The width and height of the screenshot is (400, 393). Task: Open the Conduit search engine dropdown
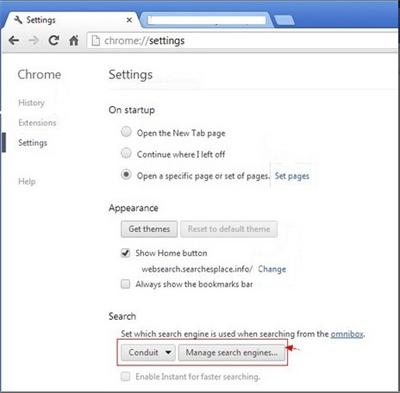click(148, 352)
